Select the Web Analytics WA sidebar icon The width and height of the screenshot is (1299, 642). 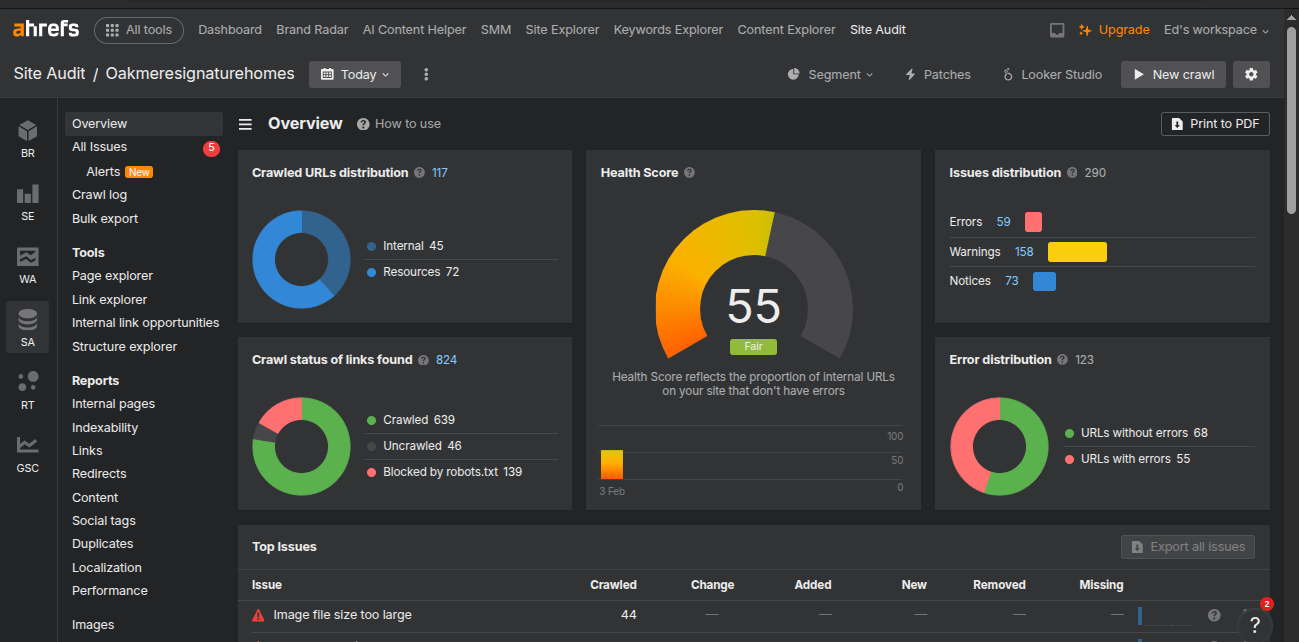tap(28, 264)
